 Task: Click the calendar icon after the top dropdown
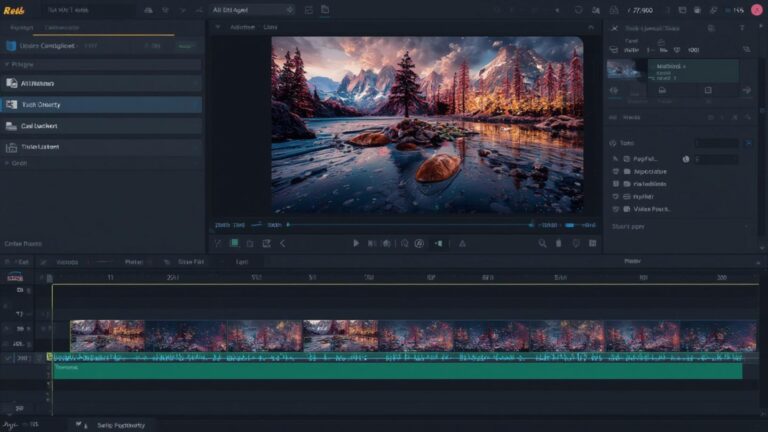[x=309, y=10]
